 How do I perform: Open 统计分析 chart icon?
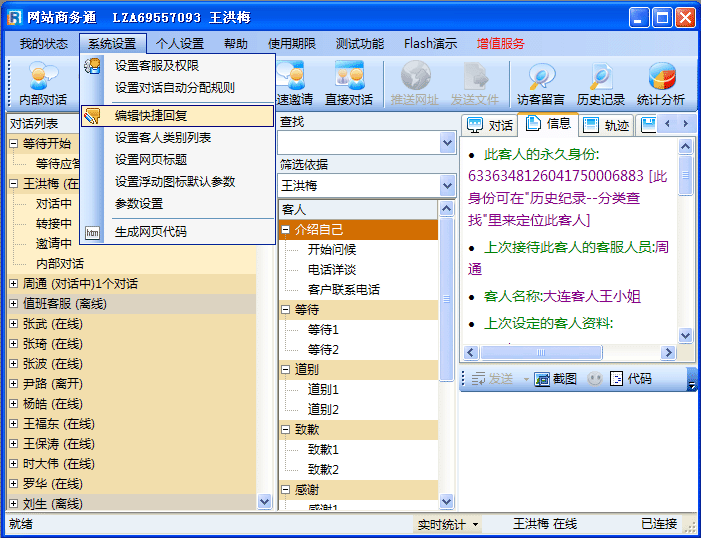(x=661, y=82)
